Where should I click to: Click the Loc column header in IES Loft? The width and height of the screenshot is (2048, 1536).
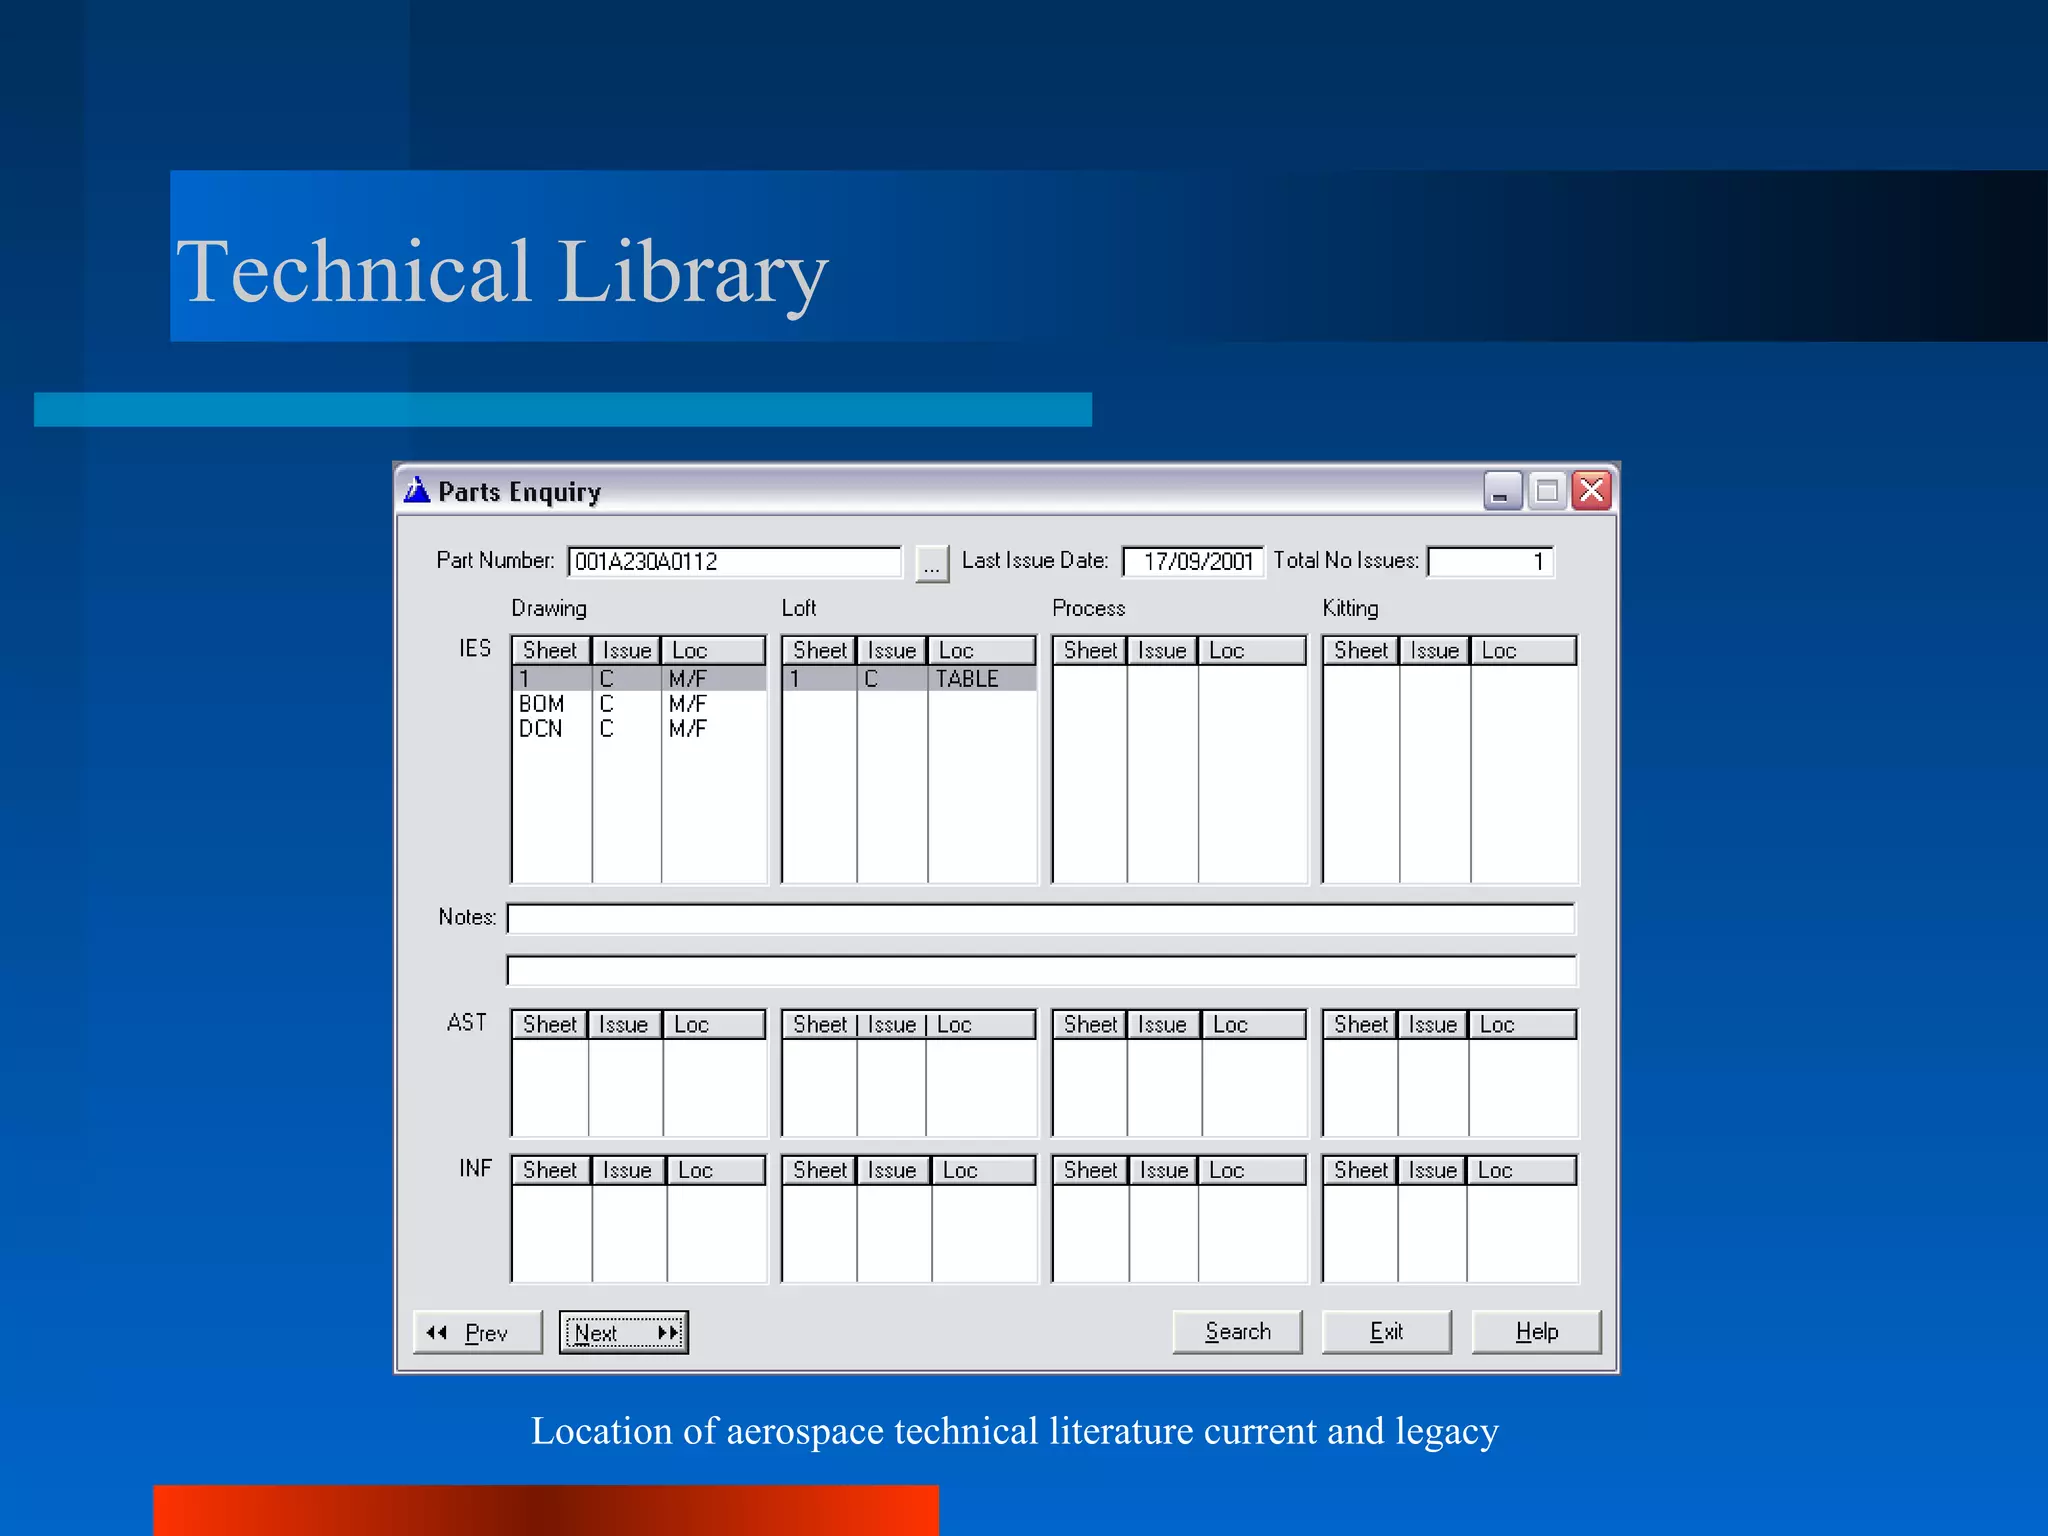click(982, 650)
